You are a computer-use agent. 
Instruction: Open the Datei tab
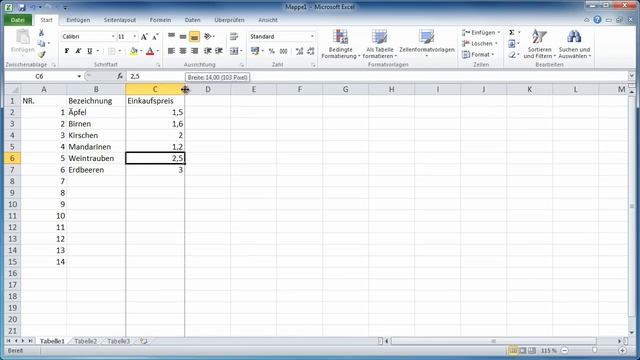click(x=18, y=20)
